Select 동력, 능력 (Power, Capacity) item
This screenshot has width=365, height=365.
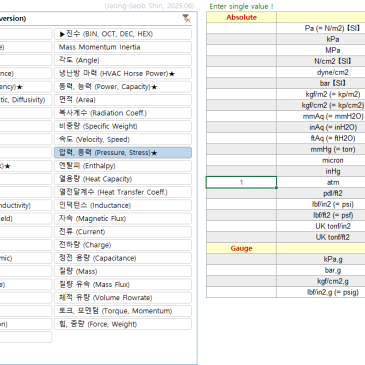click(123, 87)
